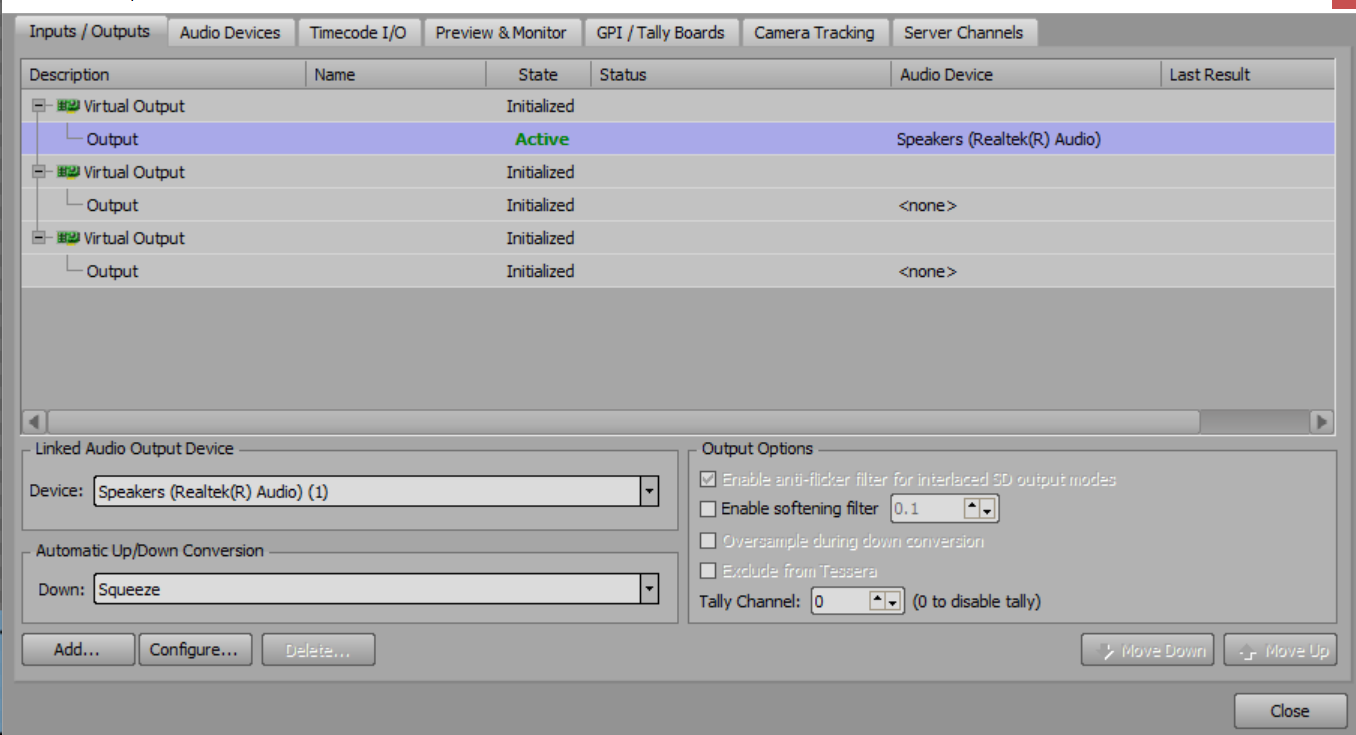Screen dimensions: 1356x735
Task: Switch to the Inputs / Outputs tab
Action: 90,31
